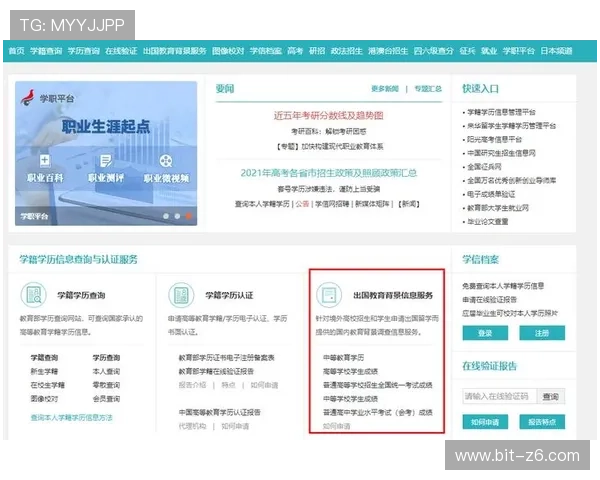The width and height of the screenshot is (600, 480).
Task: Click the 报告特点 button
Action: click(542, 422)
